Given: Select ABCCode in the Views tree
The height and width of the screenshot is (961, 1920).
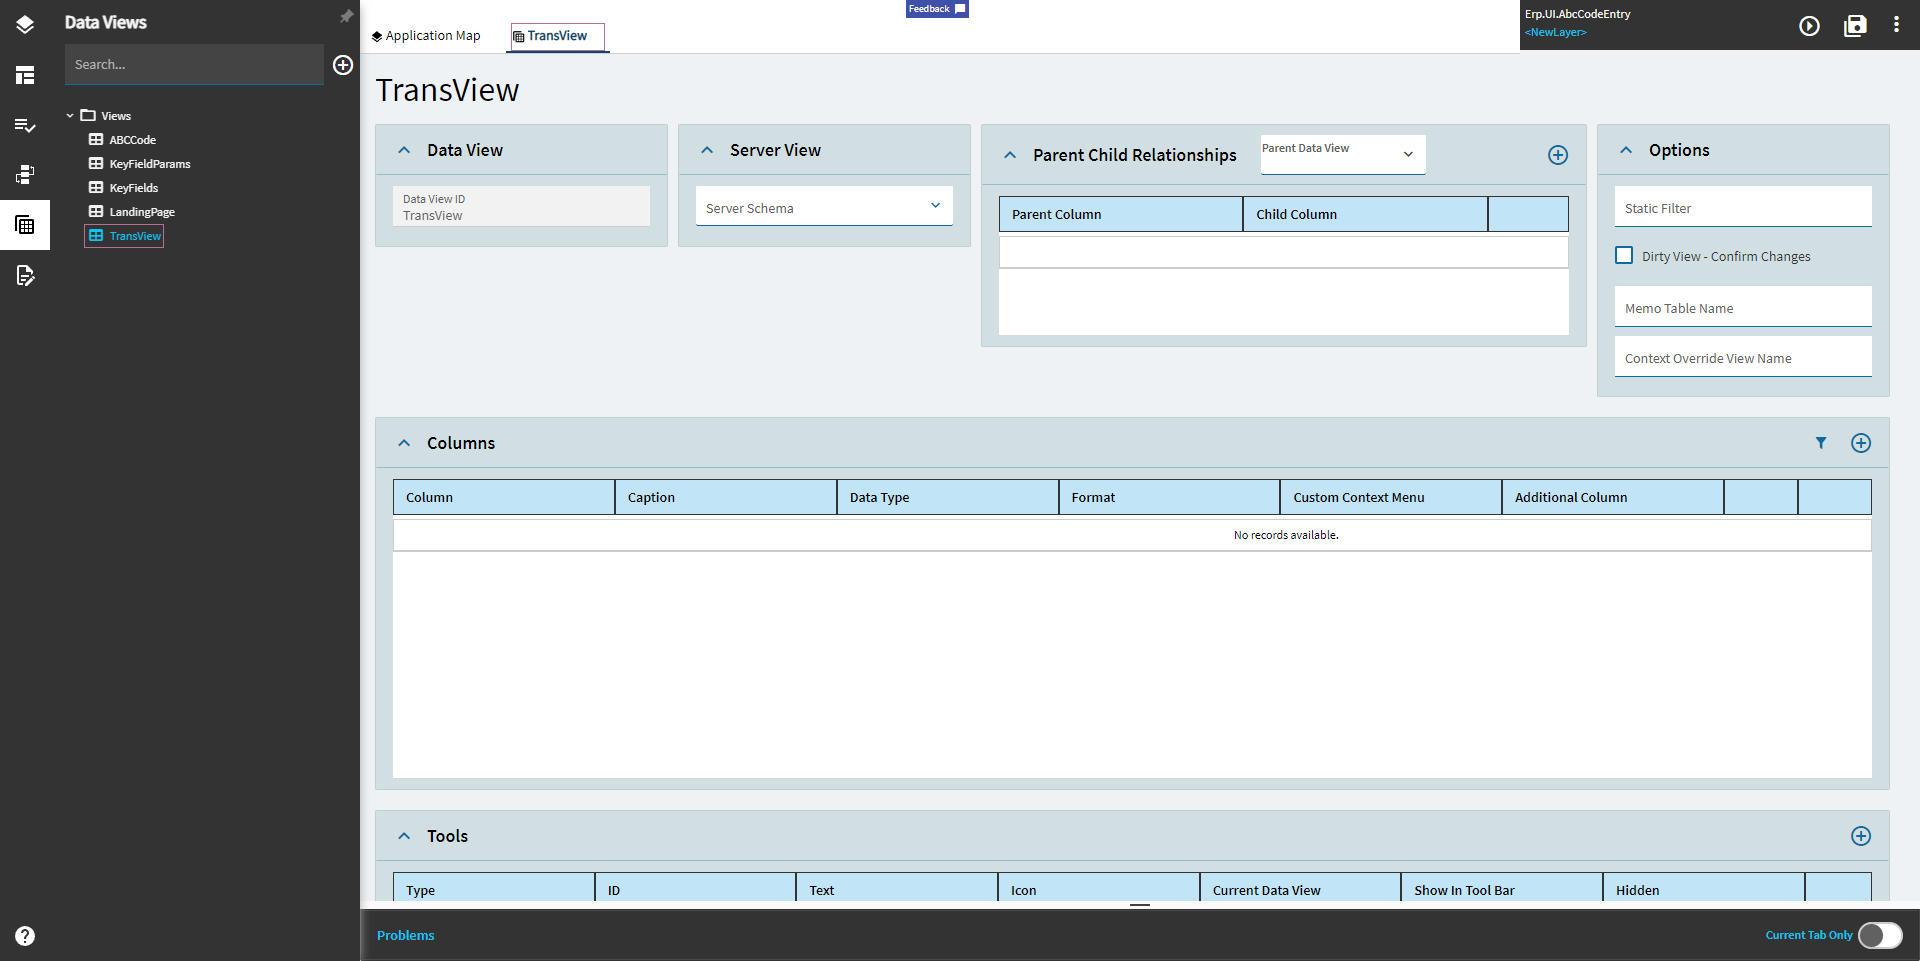Looking at the screenshot, I should click(x=132, y=140).
